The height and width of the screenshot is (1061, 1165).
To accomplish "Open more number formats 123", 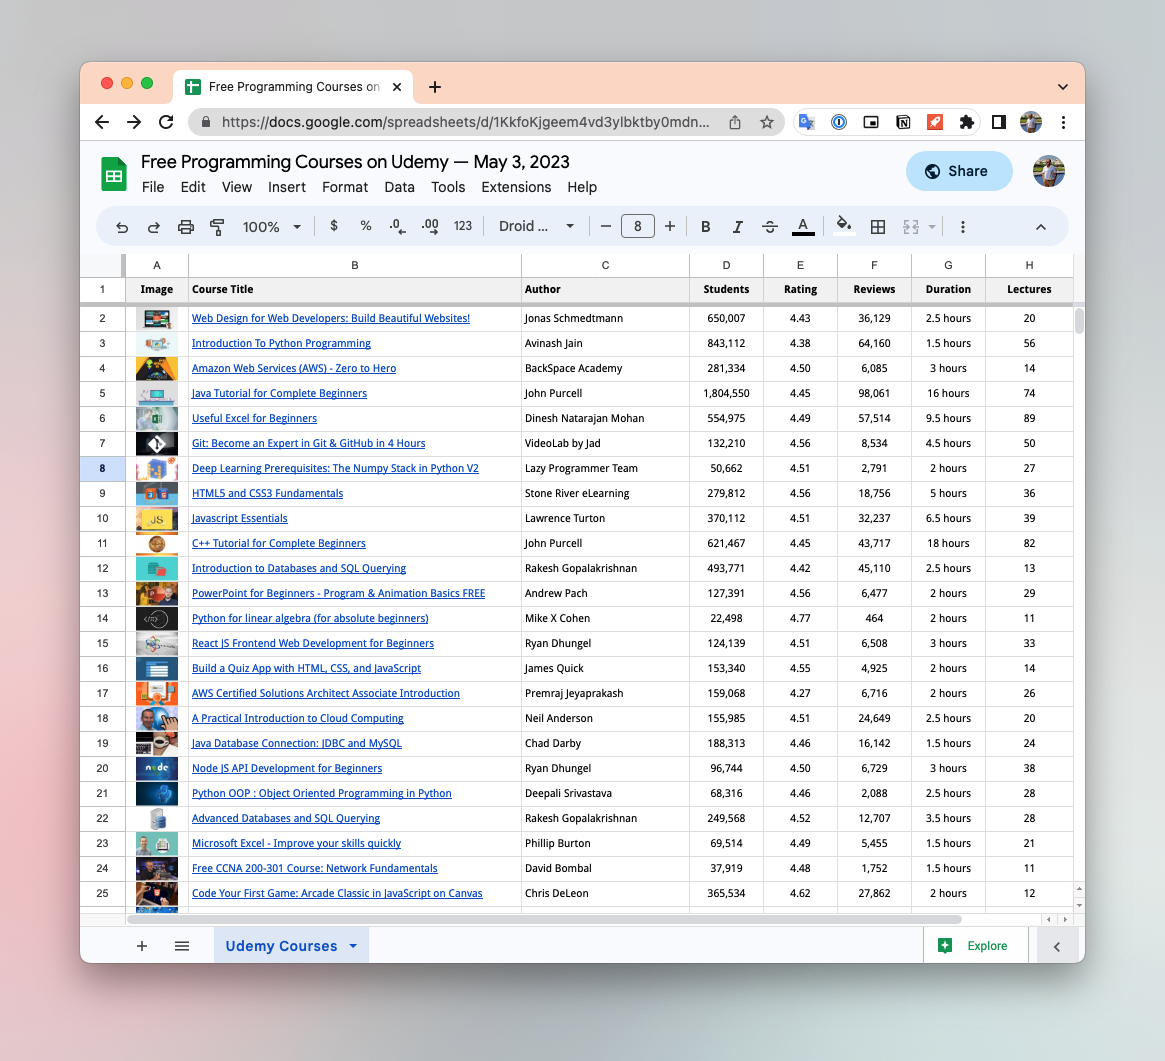I will 463,226.
